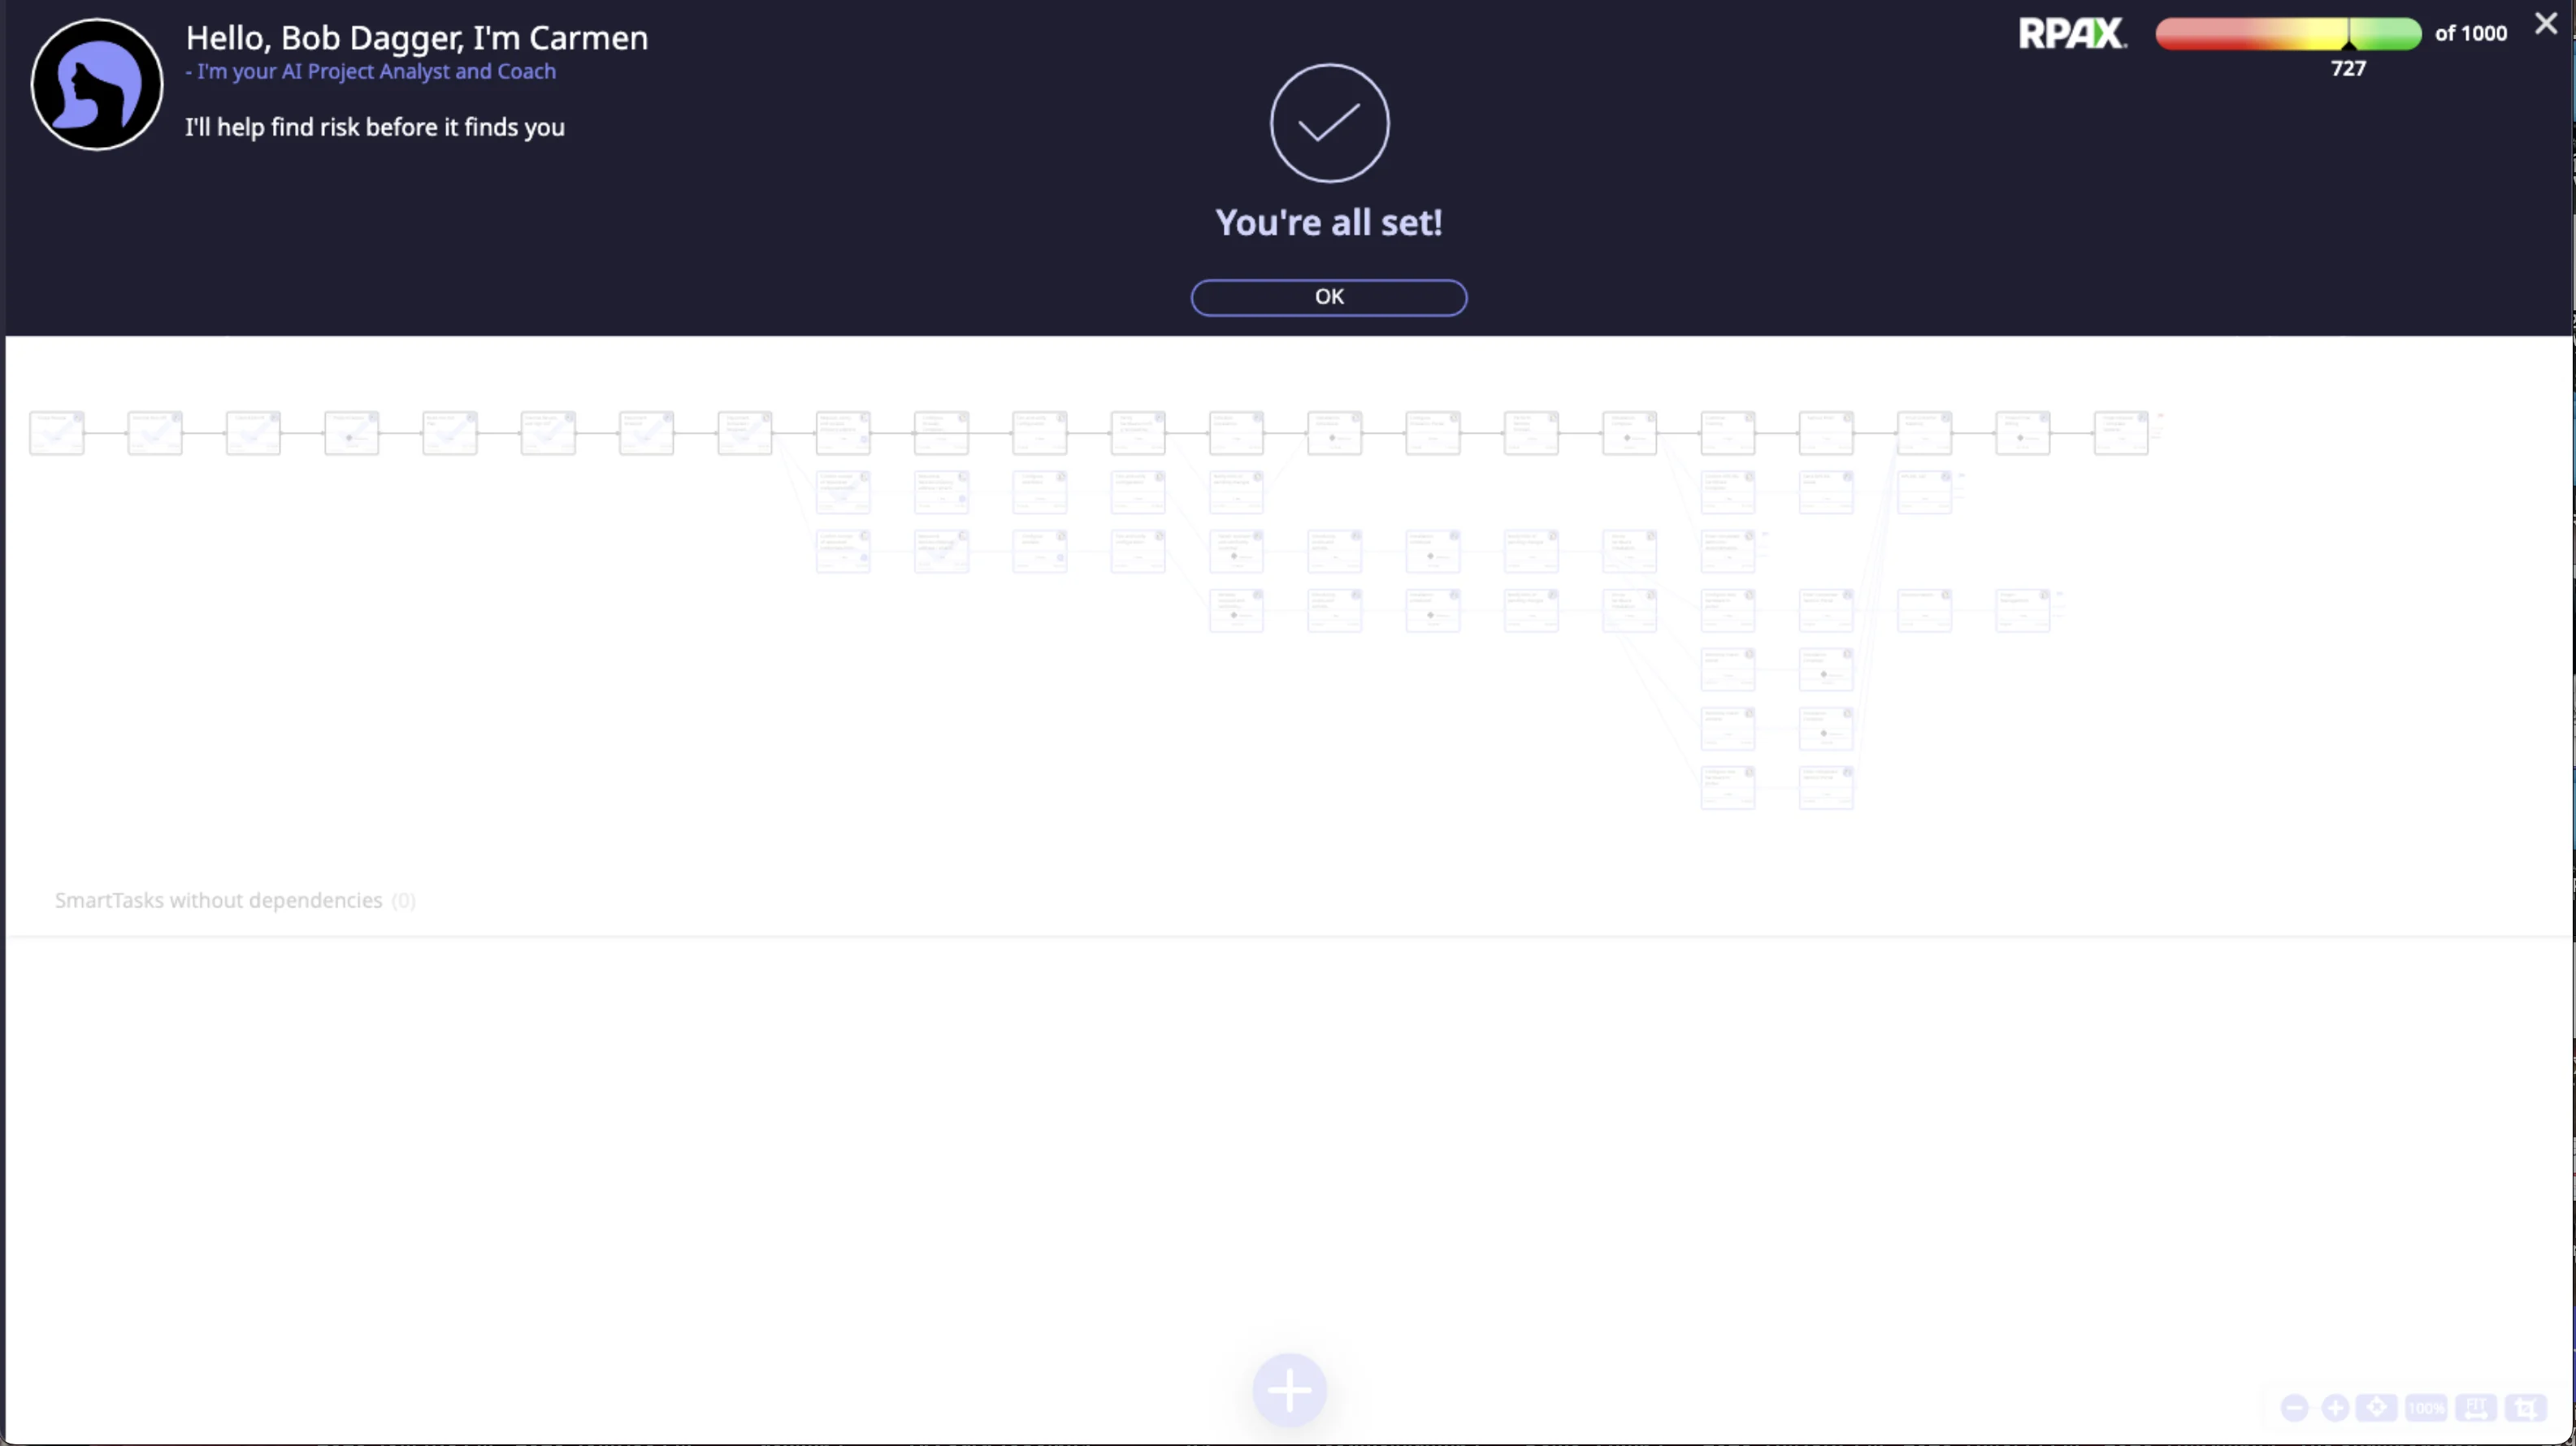Select the last task node in top row
Image resolution: width=2576 pixels, height=1446 pixels.
tap(2120, 432)
